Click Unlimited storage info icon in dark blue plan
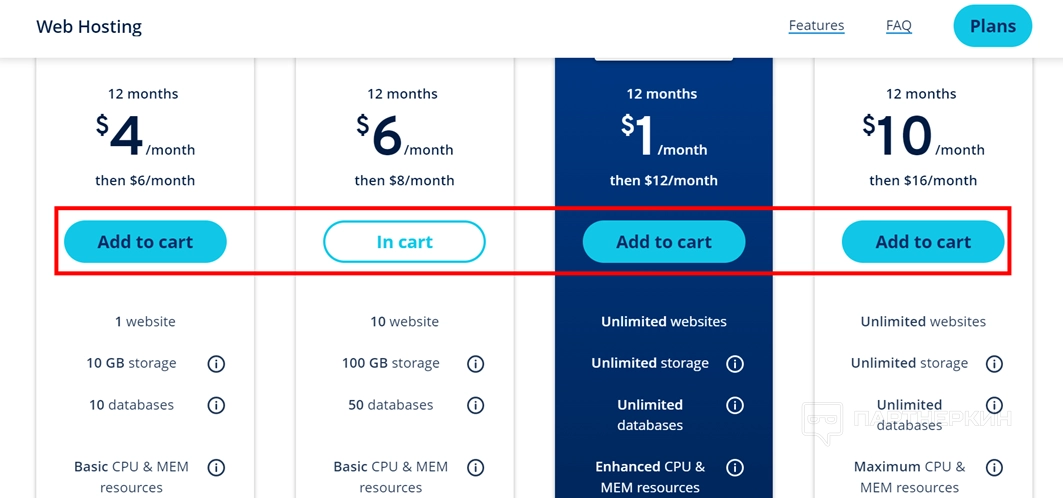 click(x=735, y=364)
